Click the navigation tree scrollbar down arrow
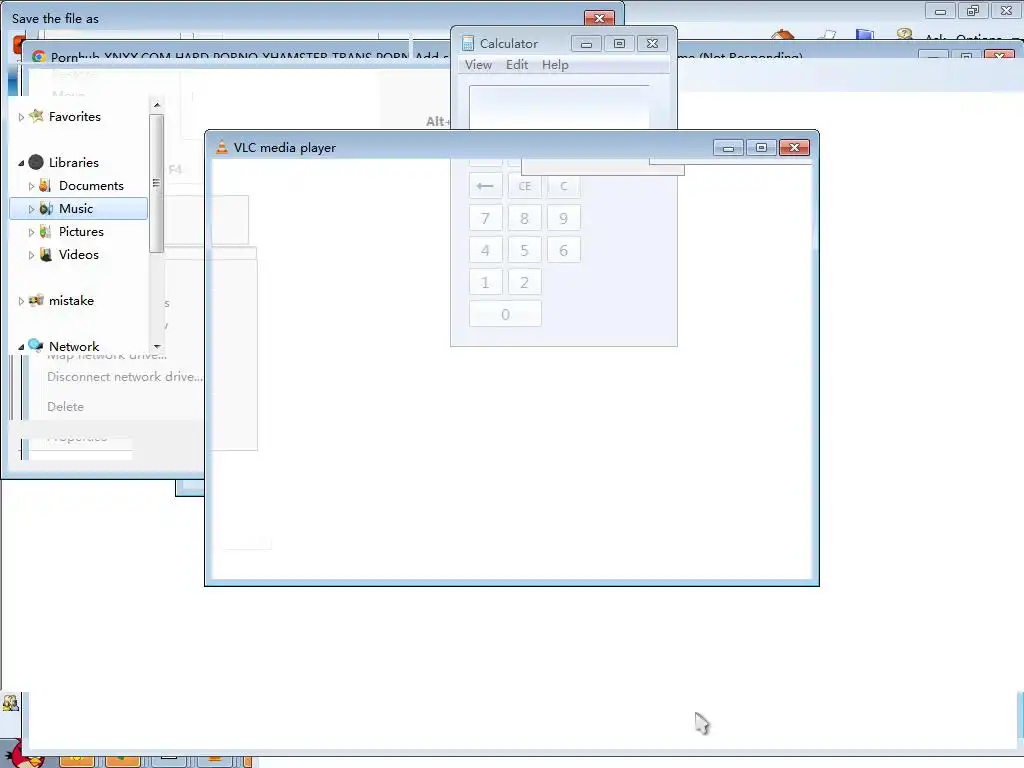 tap(157, 346)
